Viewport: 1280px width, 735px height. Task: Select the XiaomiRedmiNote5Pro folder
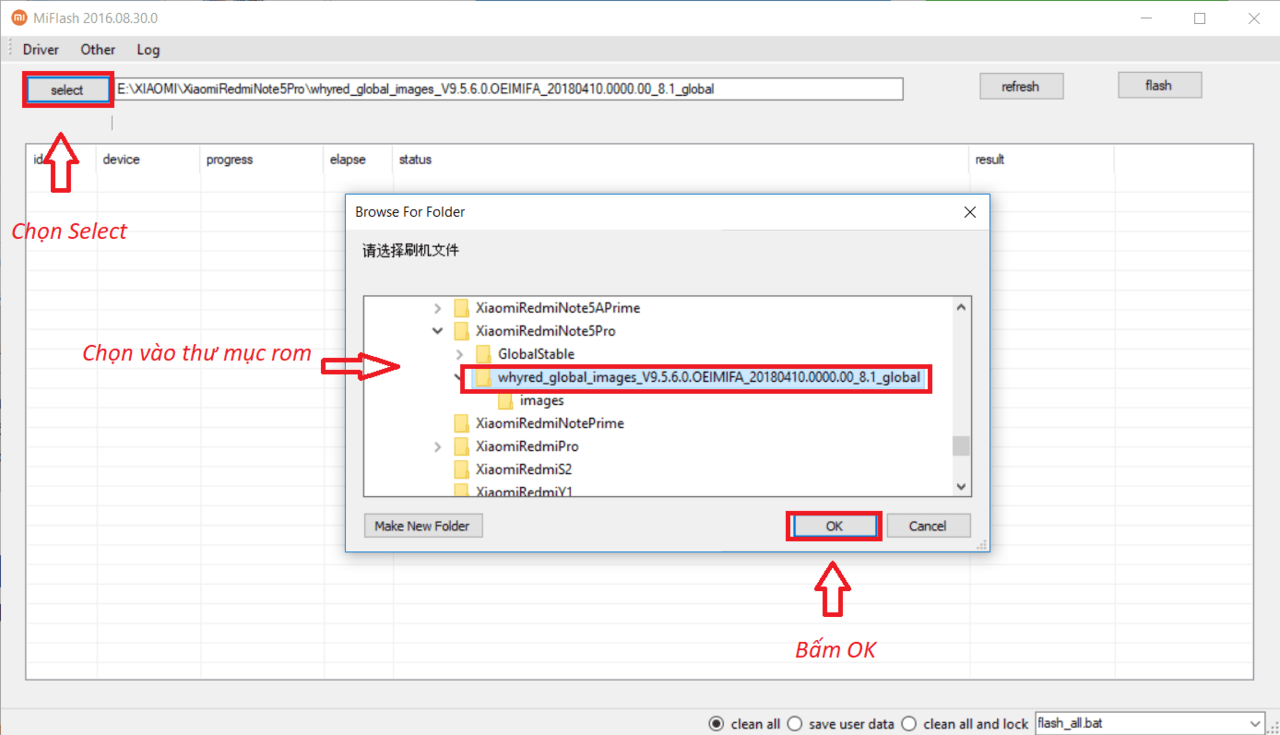[545, 331]
